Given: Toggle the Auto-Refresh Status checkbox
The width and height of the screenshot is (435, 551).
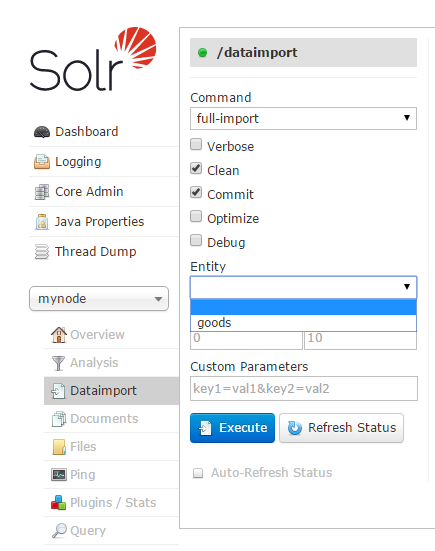Looking at the screenshot, I should (198, 473).
